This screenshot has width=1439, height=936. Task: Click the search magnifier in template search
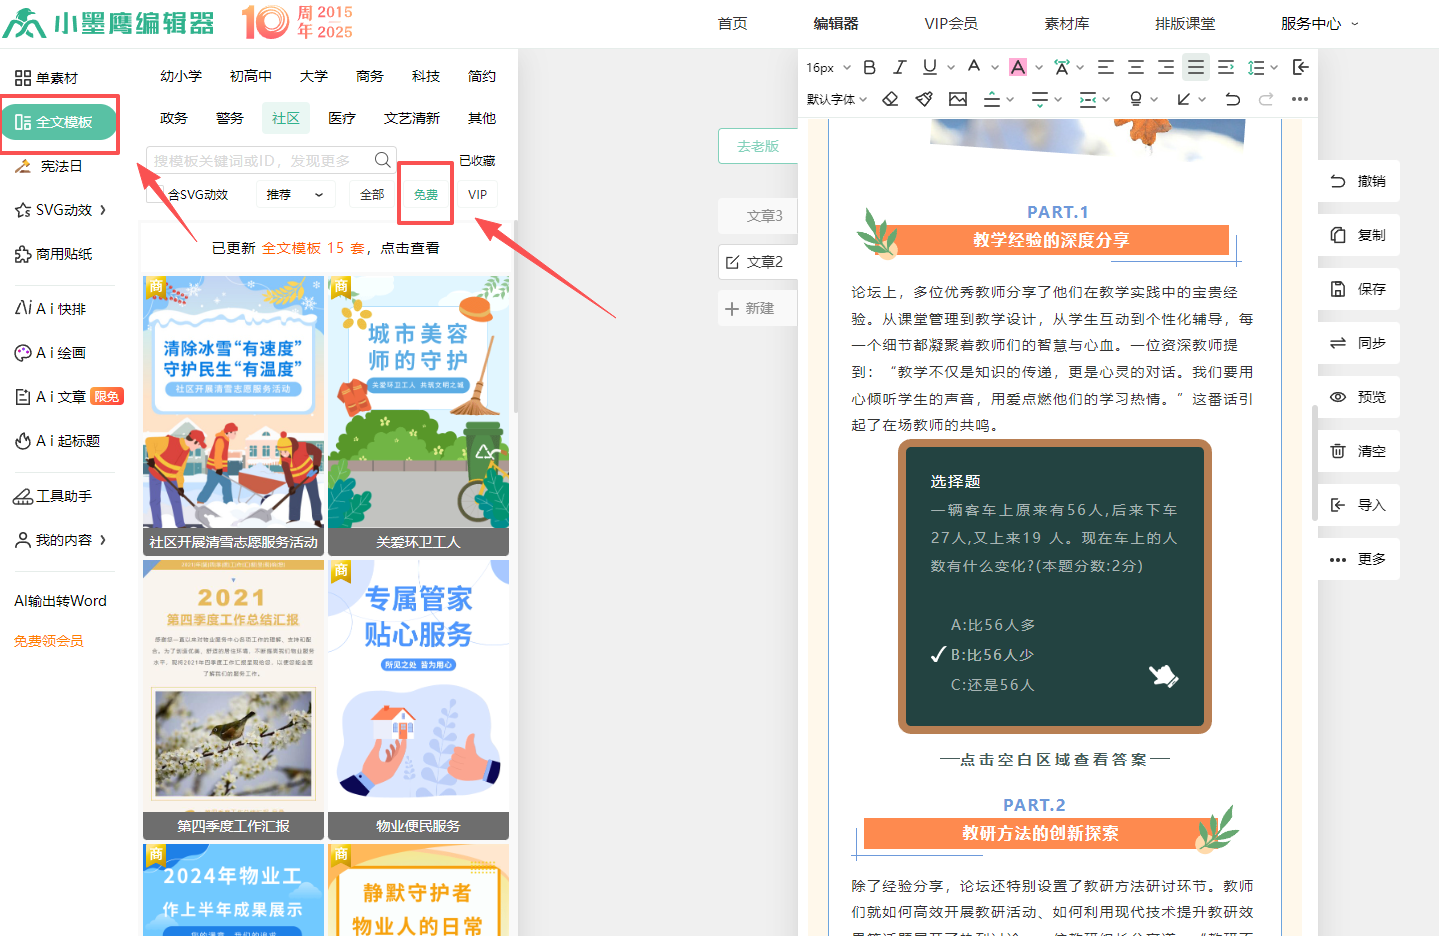(382, 160)
